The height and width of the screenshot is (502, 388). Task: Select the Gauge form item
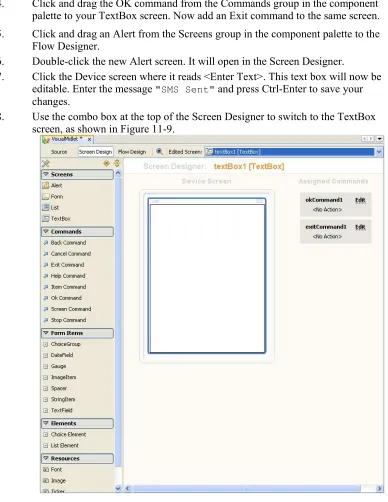click(x=55, y=366)
